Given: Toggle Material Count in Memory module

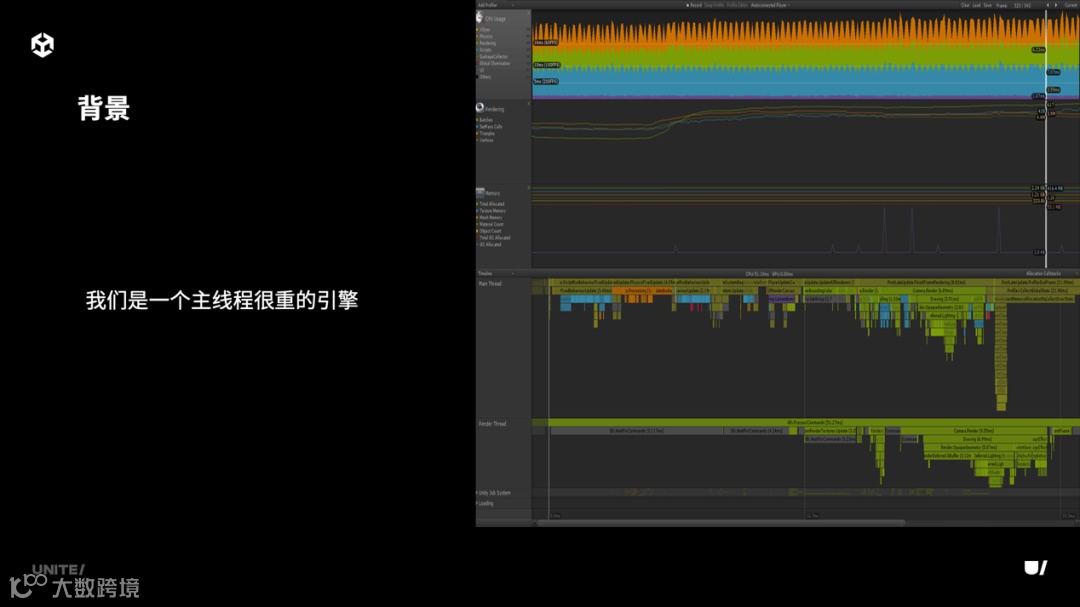Looking at the screenshot, I should point(490,225).
